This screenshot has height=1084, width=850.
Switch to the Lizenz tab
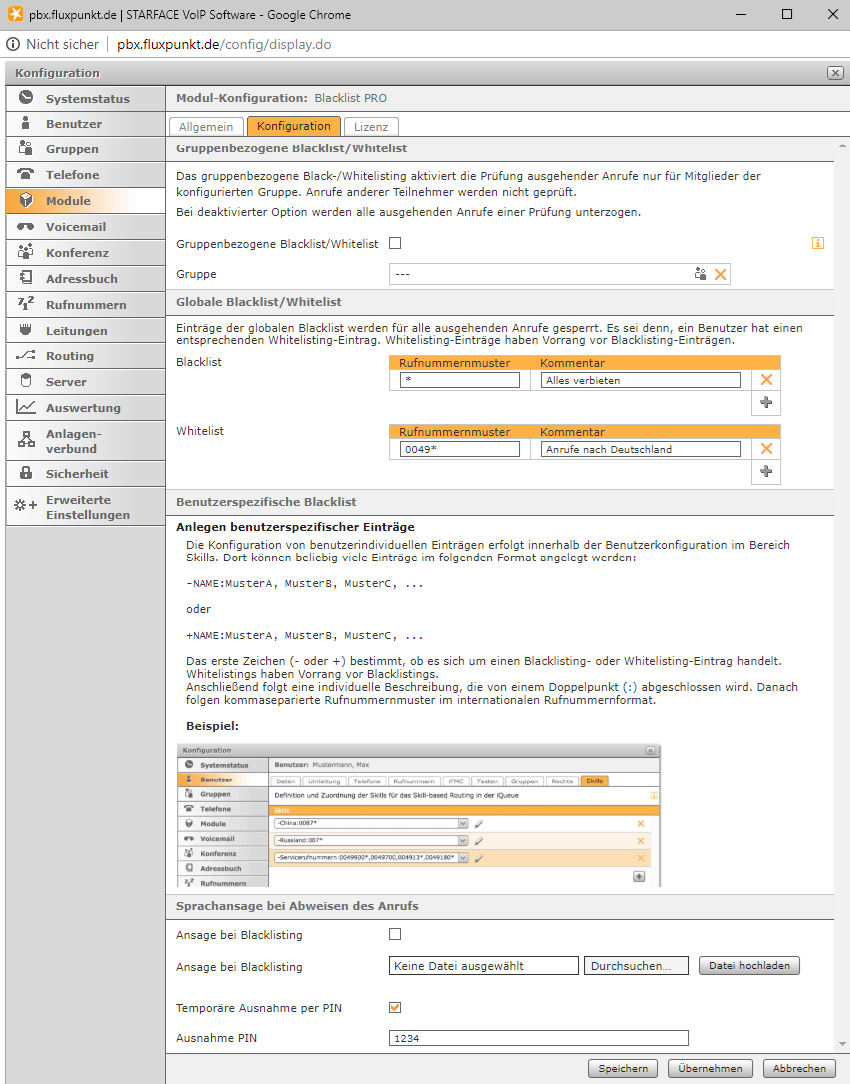pyautogui.click(x=371, y=127)
